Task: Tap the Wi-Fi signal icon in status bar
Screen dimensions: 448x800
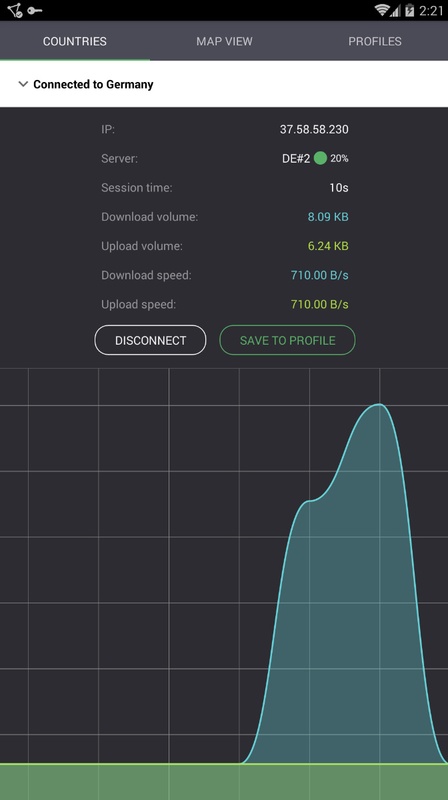Action: pos(382,10)
